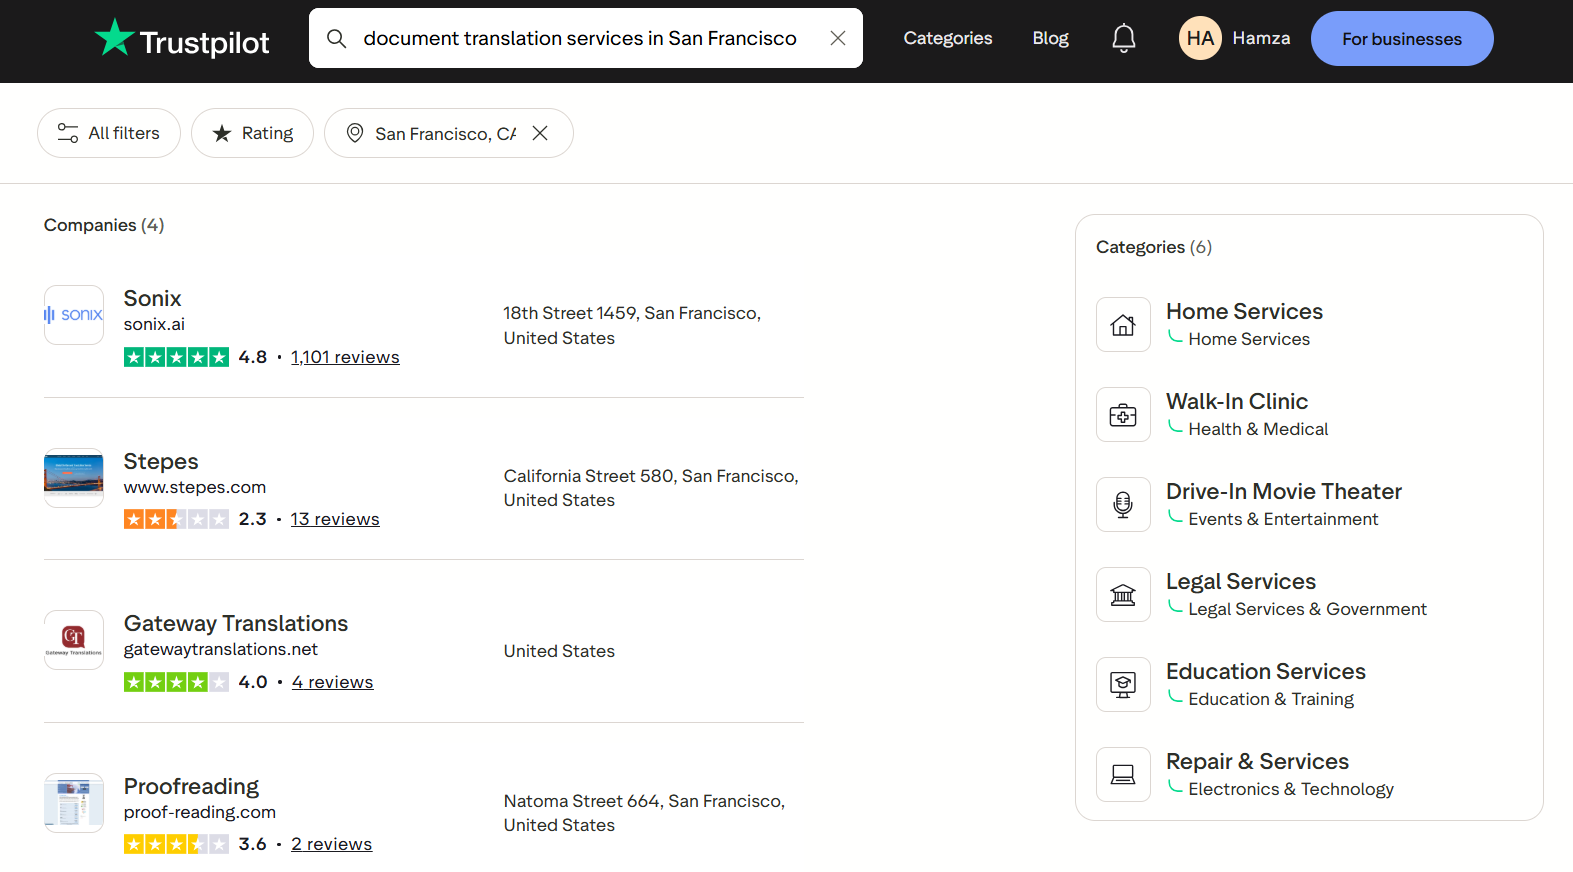
Task: Clear the search query text
Action: tap(837, 38)
